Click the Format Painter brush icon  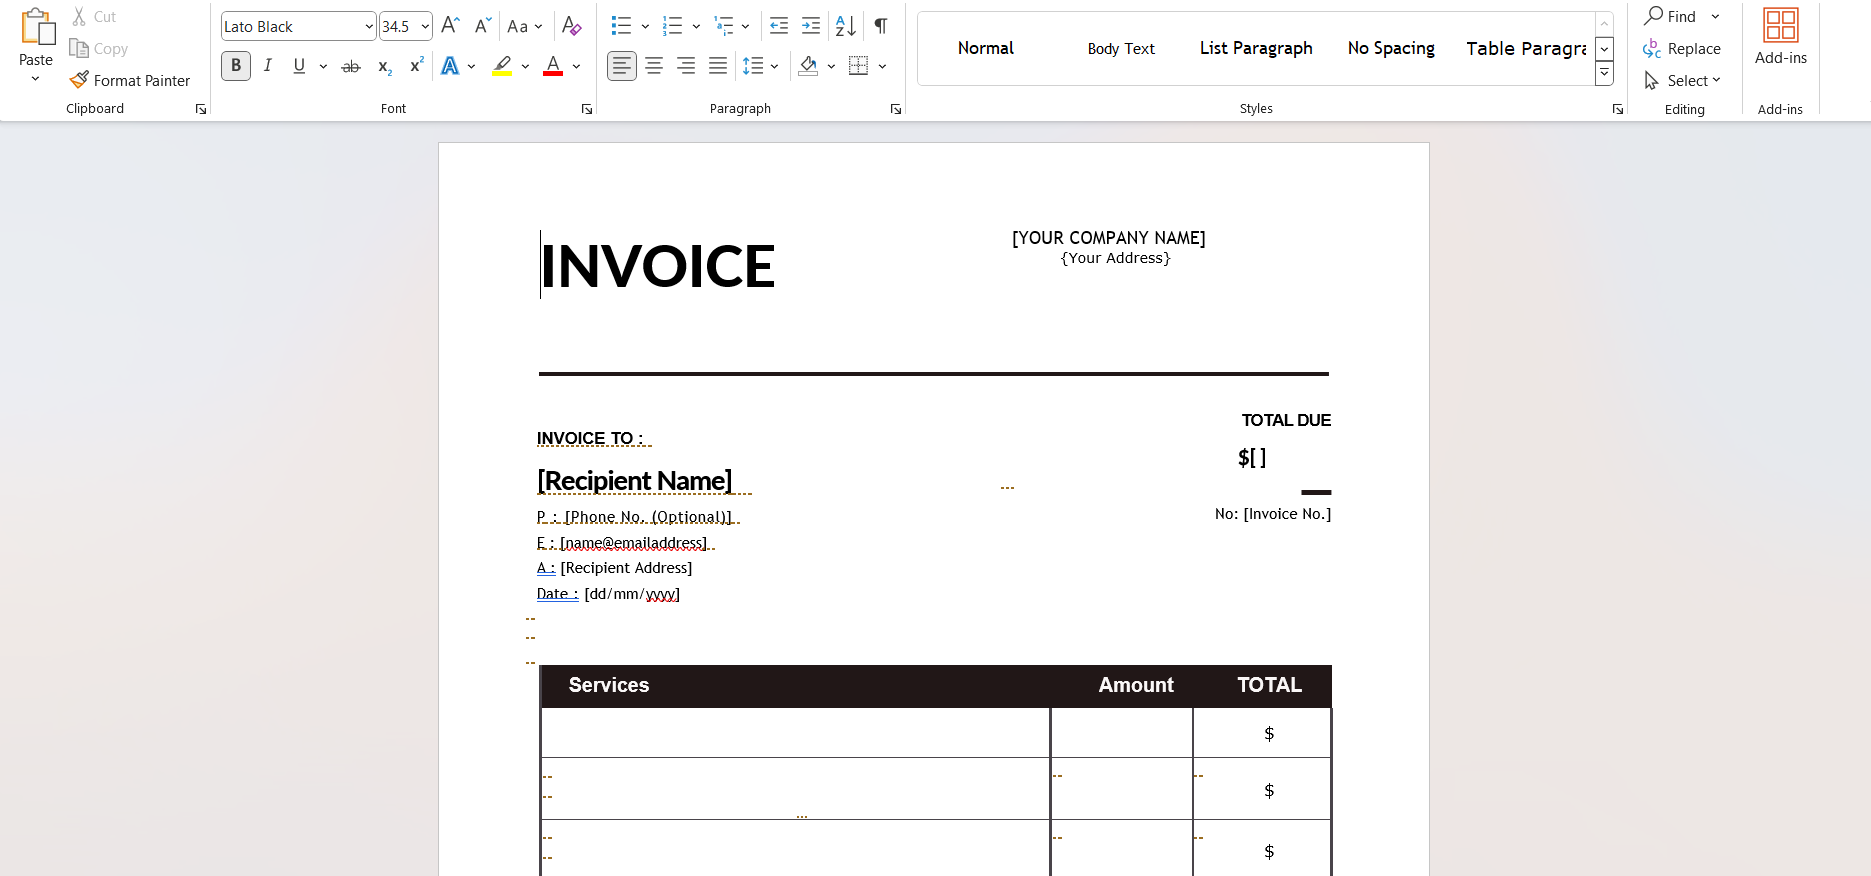(79, 80)
